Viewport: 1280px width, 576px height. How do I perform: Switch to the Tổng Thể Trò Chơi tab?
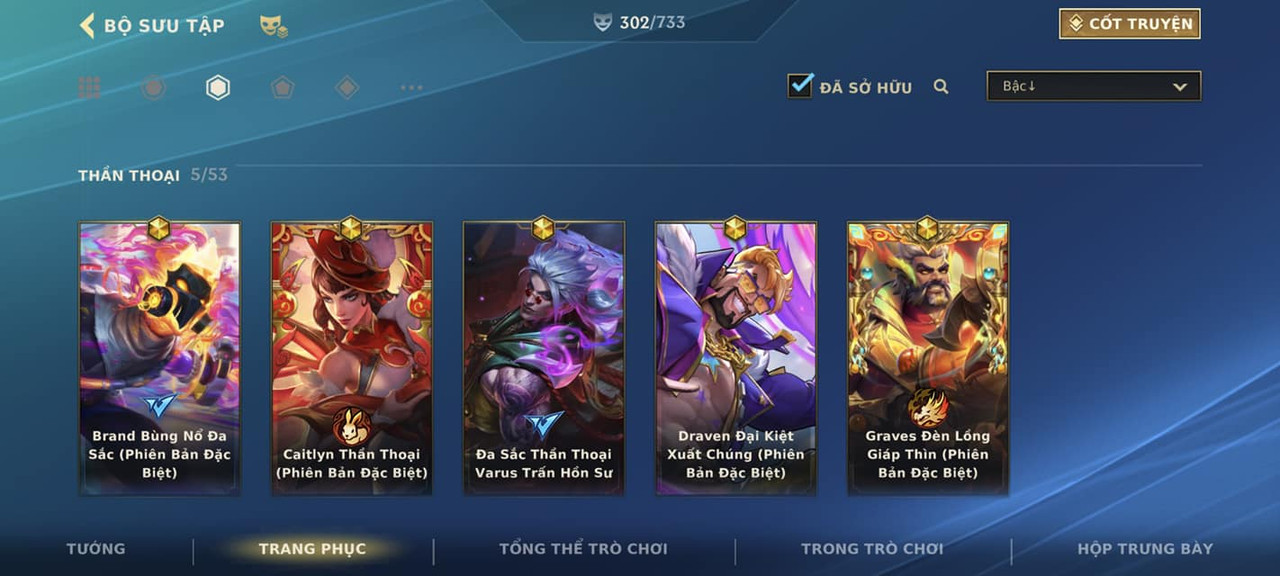583,549
